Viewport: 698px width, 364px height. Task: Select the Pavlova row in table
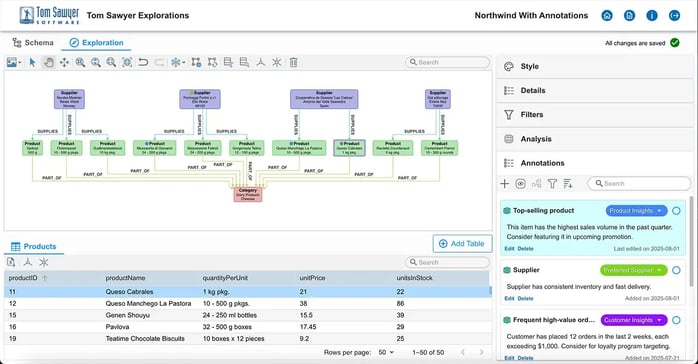pos(248,327)
